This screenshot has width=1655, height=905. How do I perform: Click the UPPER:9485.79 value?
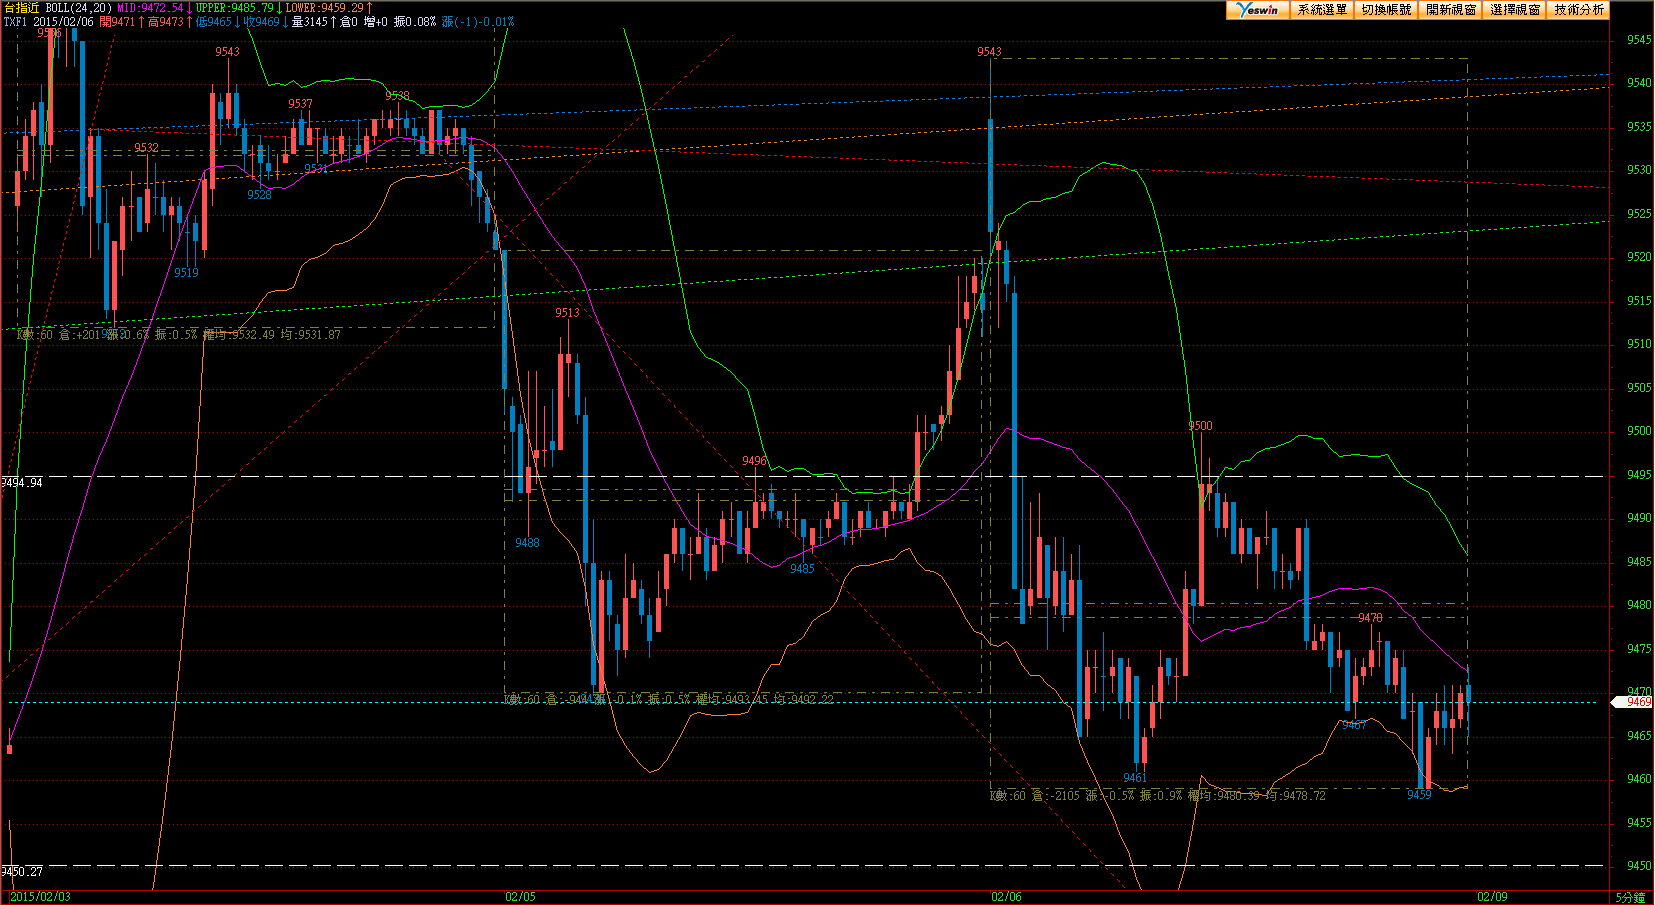235,8
